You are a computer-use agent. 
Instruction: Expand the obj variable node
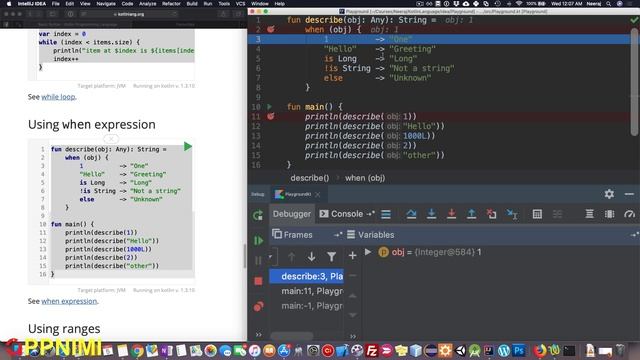tap(368, 252)
